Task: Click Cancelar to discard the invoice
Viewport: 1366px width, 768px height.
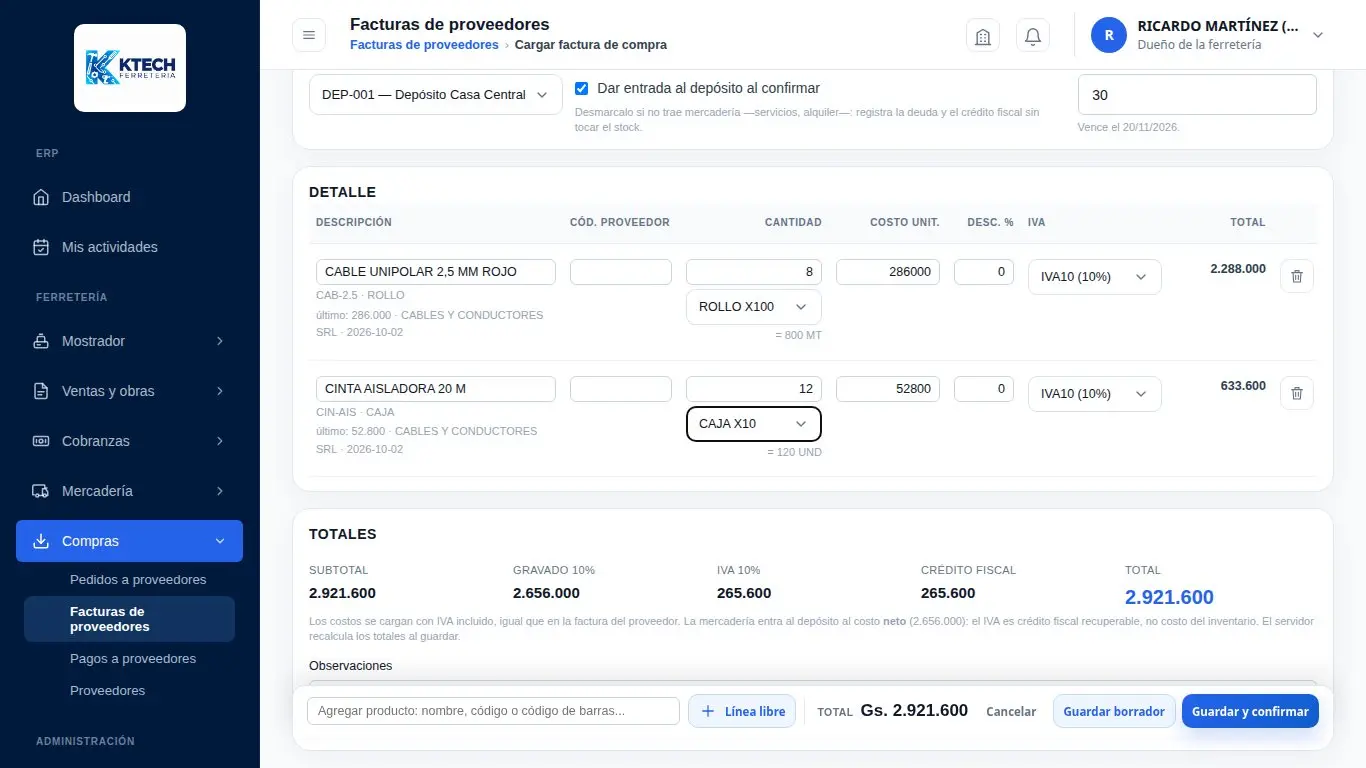Action: [1011, 712]
